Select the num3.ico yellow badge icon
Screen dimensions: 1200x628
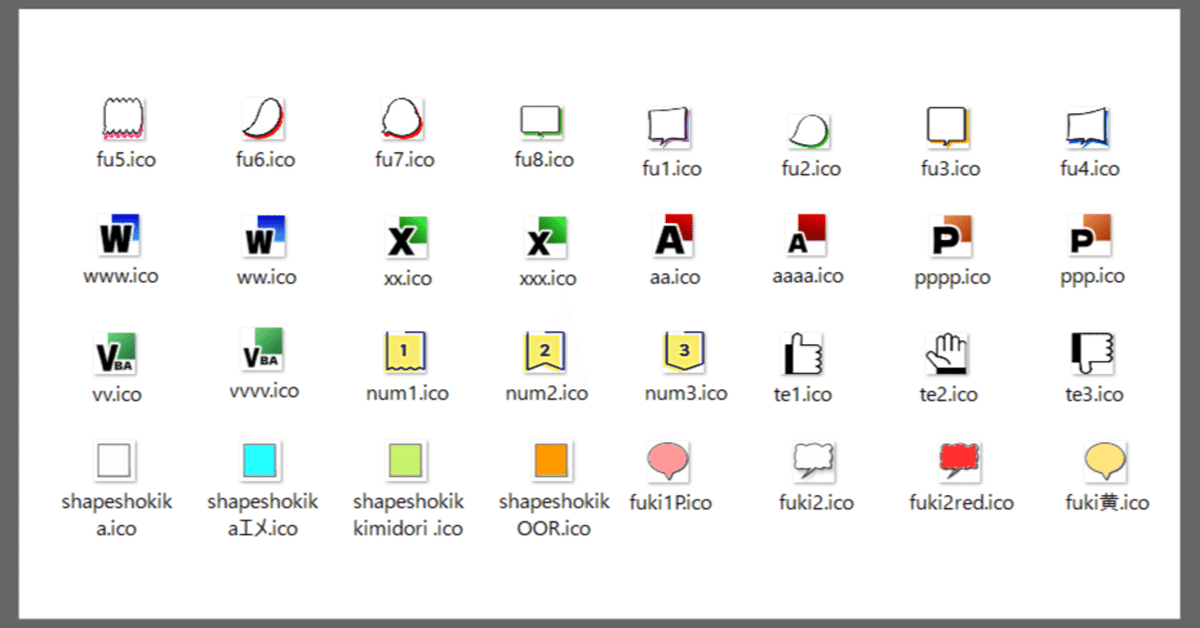tap(685, 352)
